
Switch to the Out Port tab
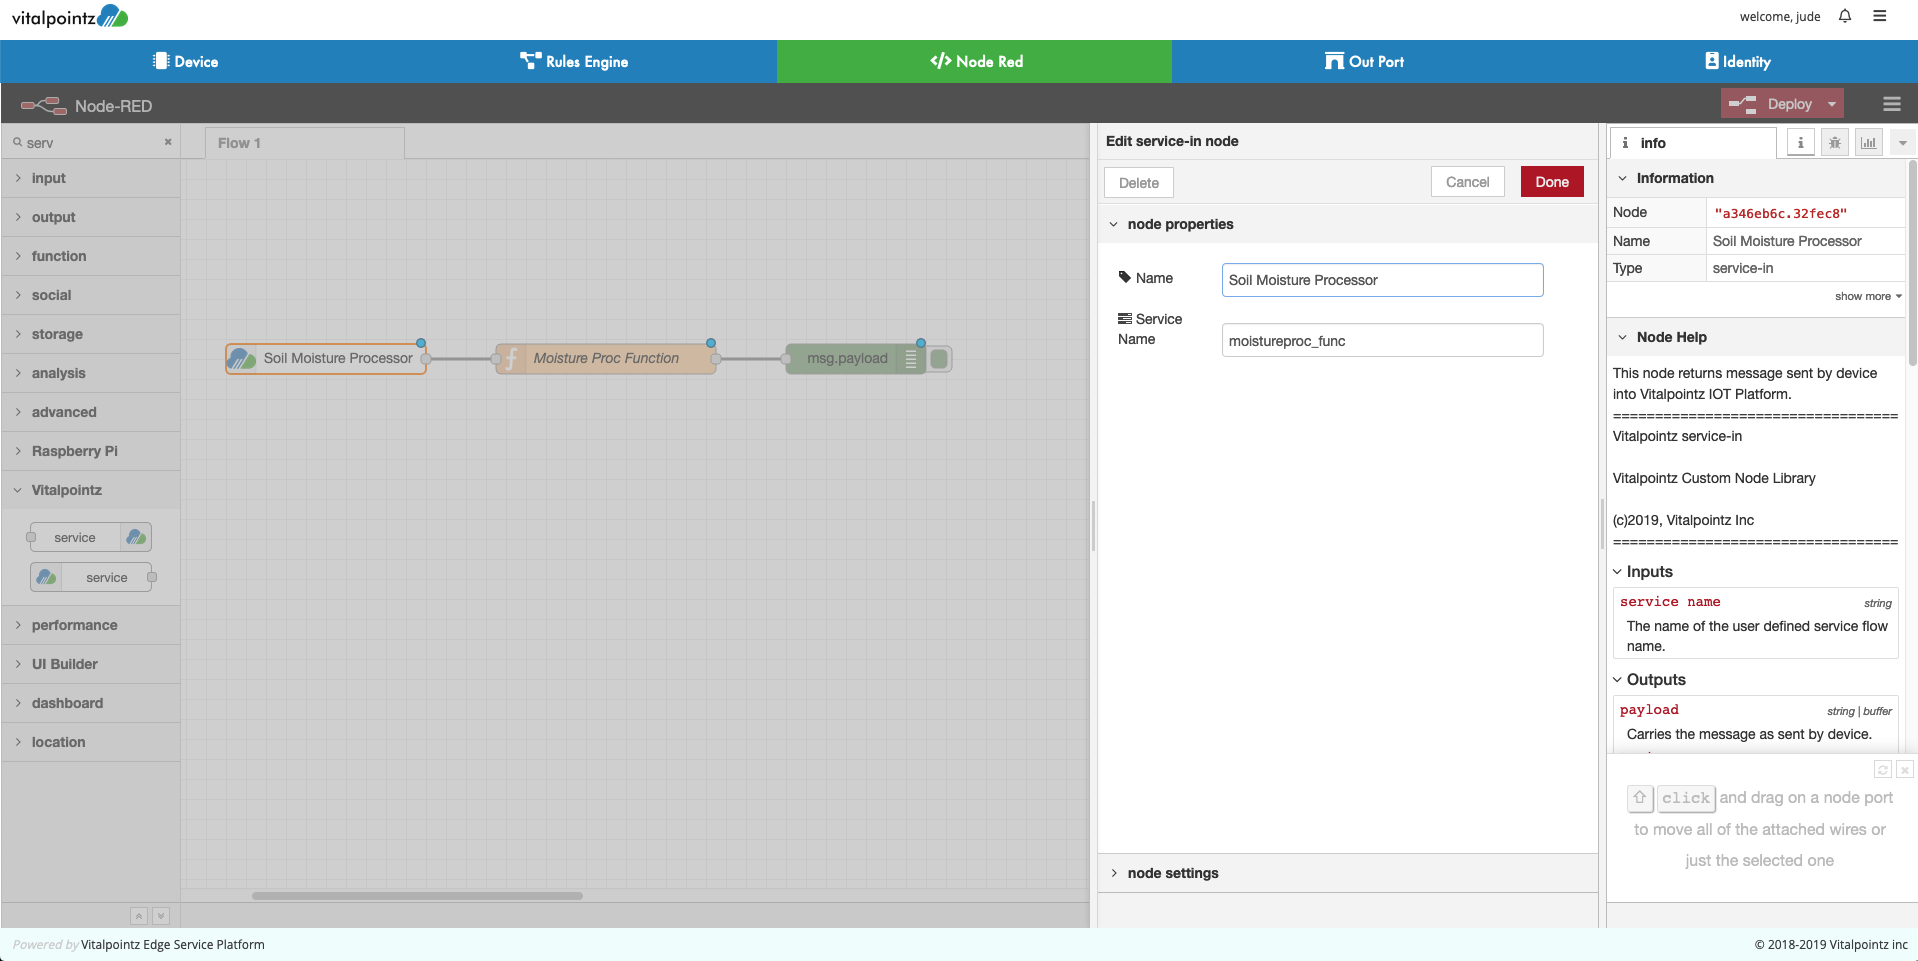(1364, 61)
